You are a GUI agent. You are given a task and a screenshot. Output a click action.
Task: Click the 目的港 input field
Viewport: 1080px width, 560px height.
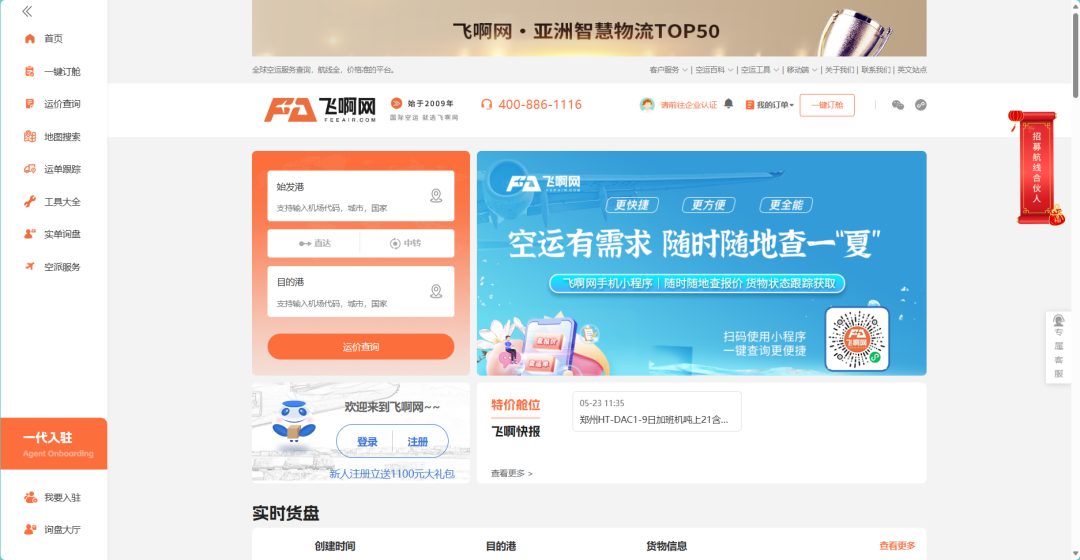pos(361,291)
